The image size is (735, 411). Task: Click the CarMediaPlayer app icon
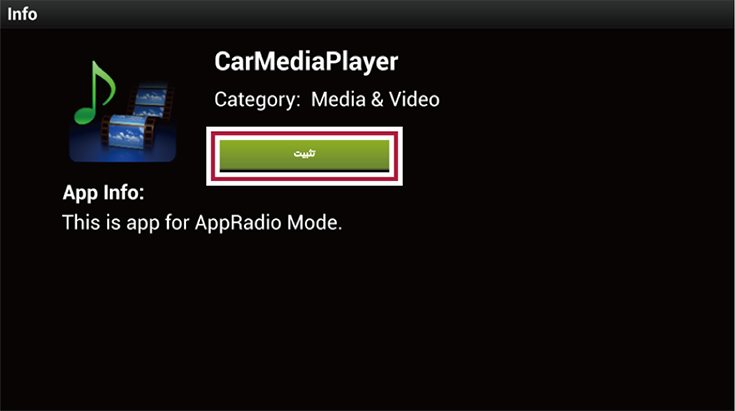point(123,111)
